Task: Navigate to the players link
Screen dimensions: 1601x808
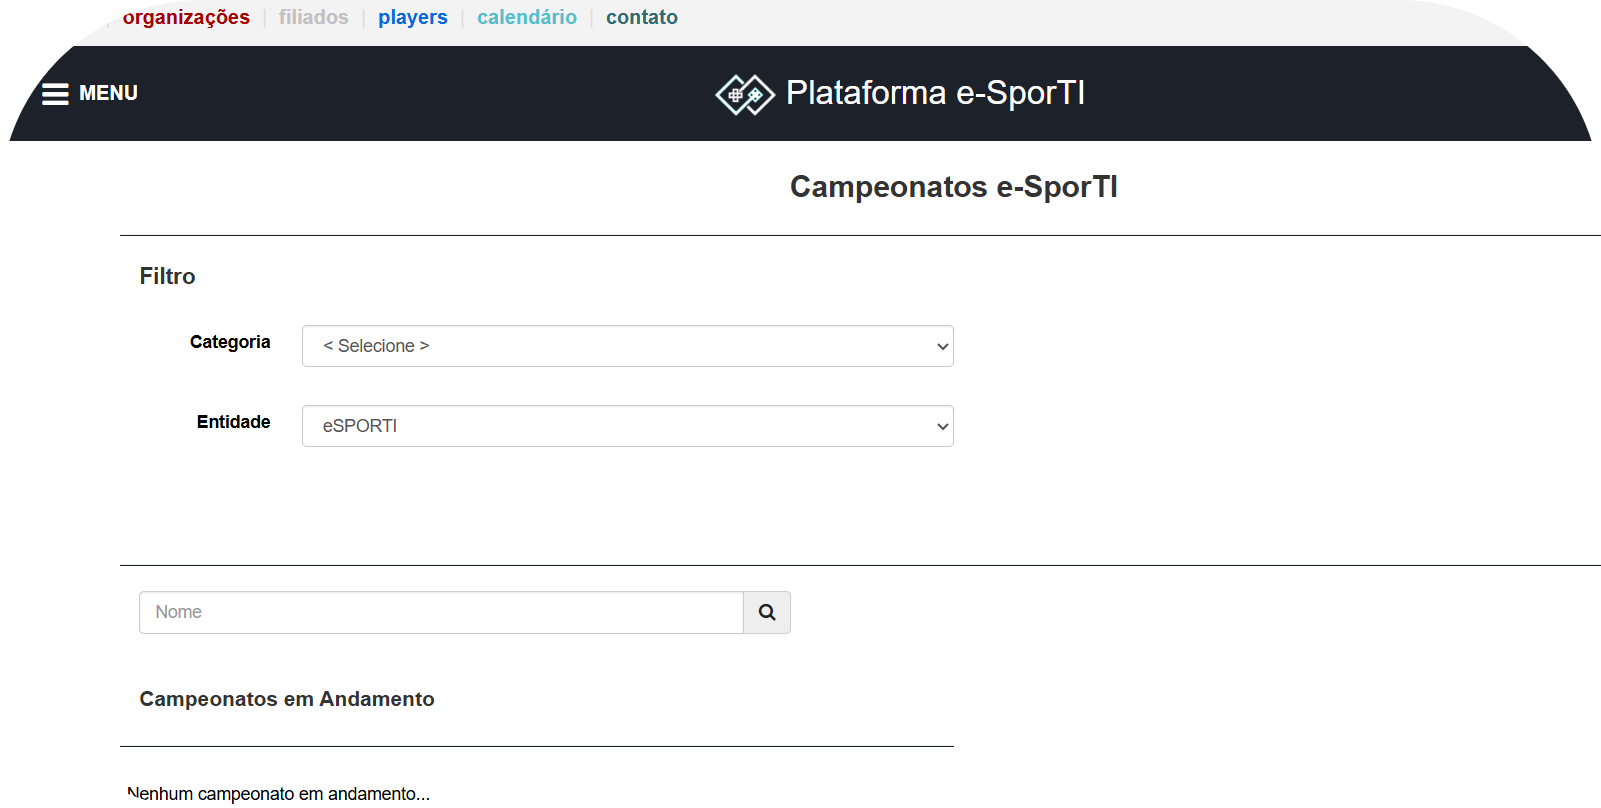Action: (412, 17)
